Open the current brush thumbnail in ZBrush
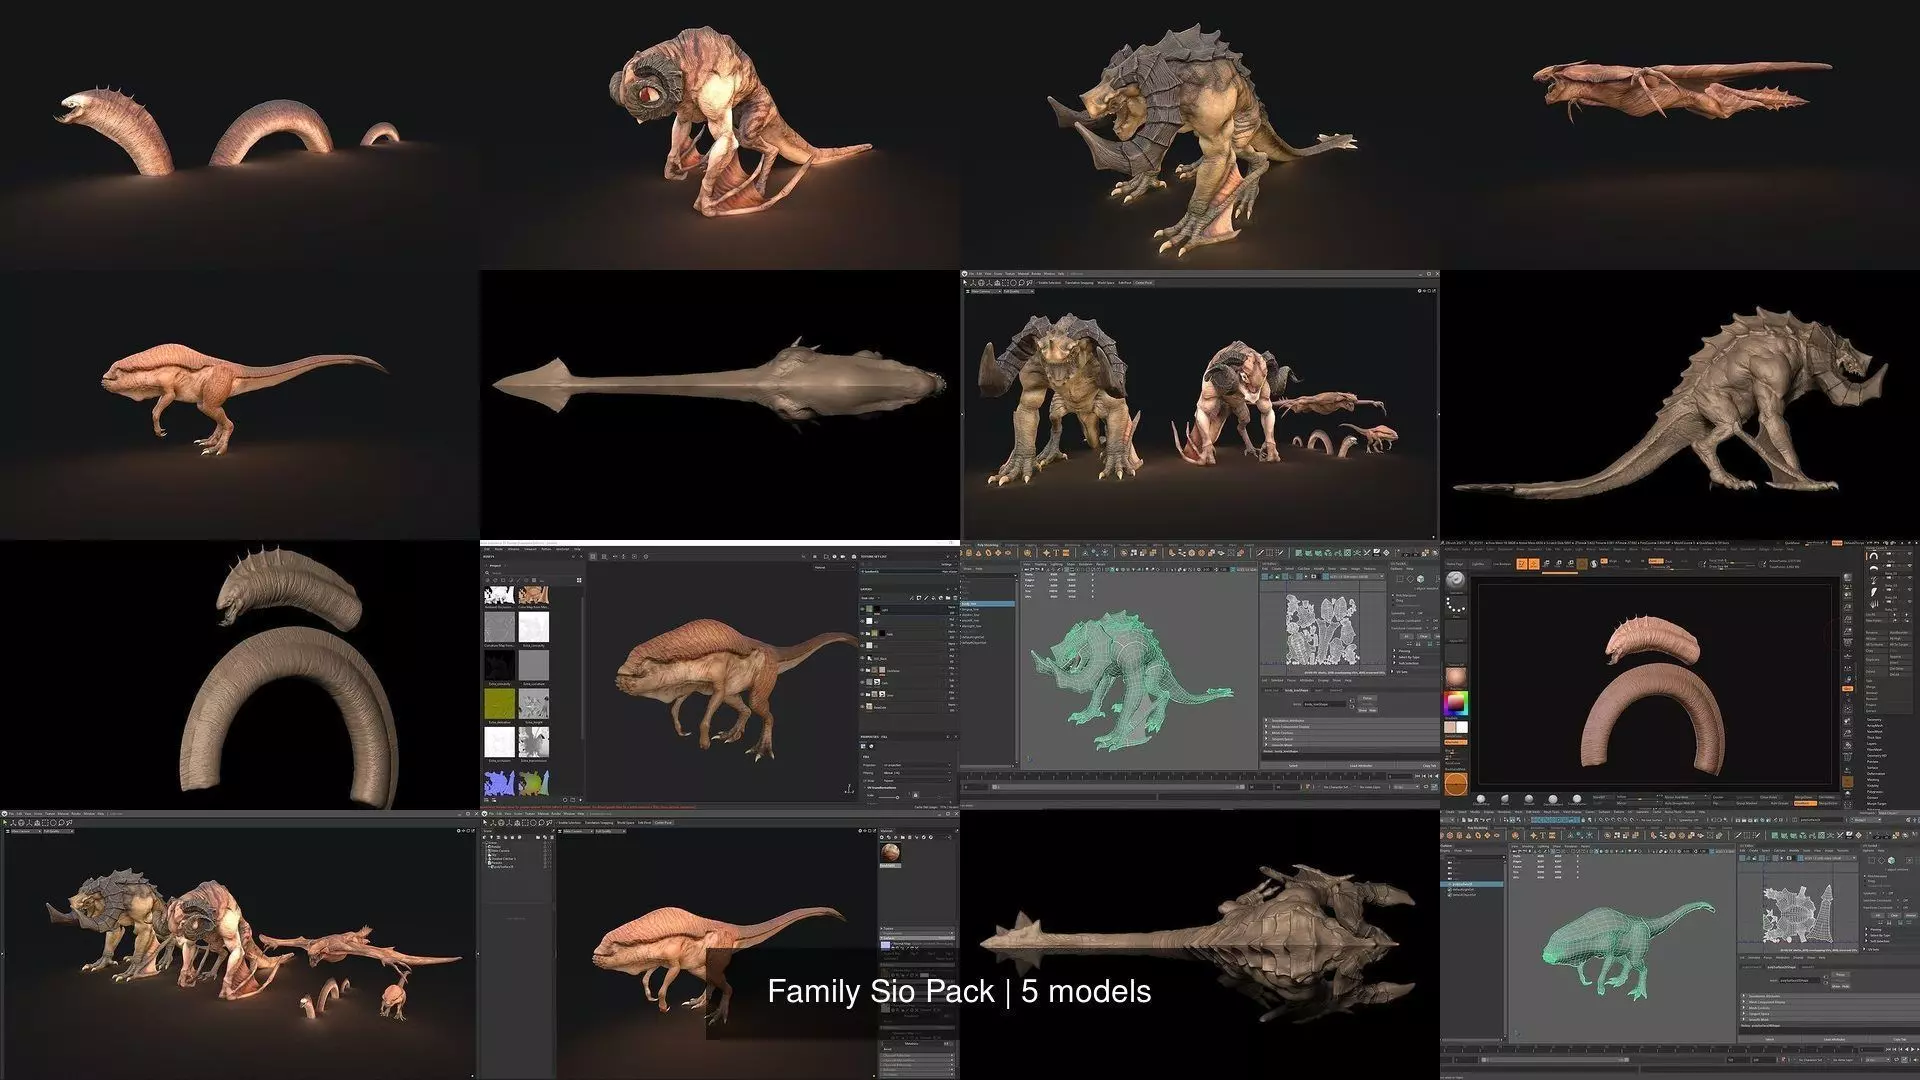This screenshot has height=1080, width=1920. [1455, 580]
